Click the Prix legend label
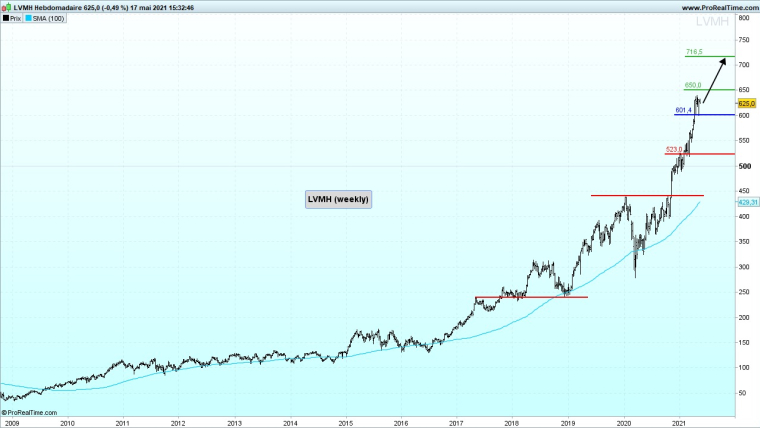The image size is (760, 428). [16, 18]
